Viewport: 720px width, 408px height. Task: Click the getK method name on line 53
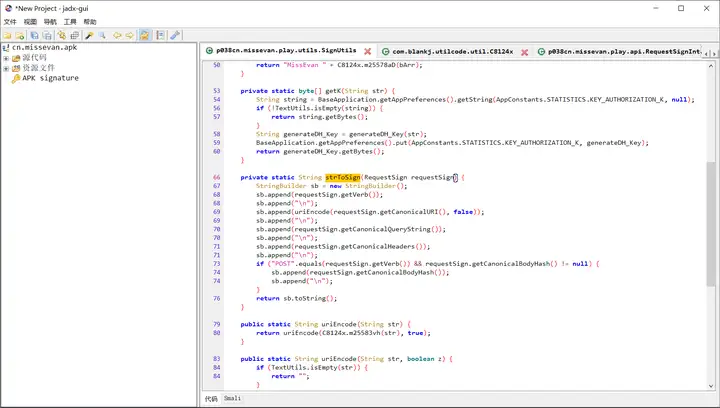pos(333,91)
